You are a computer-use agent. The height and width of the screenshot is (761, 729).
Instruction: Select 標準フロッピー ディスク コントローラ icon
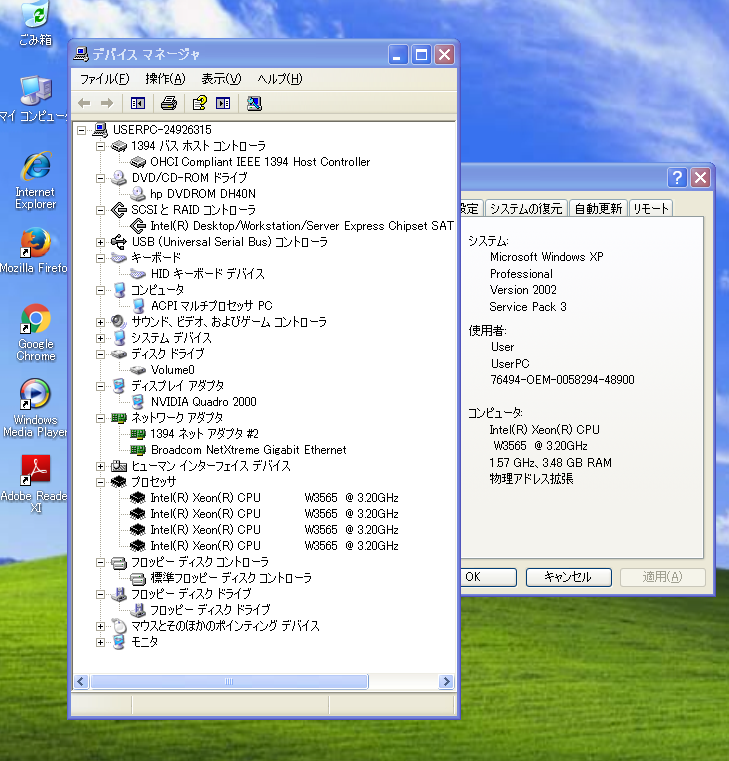pyautogui.click(x=138, y=578)
